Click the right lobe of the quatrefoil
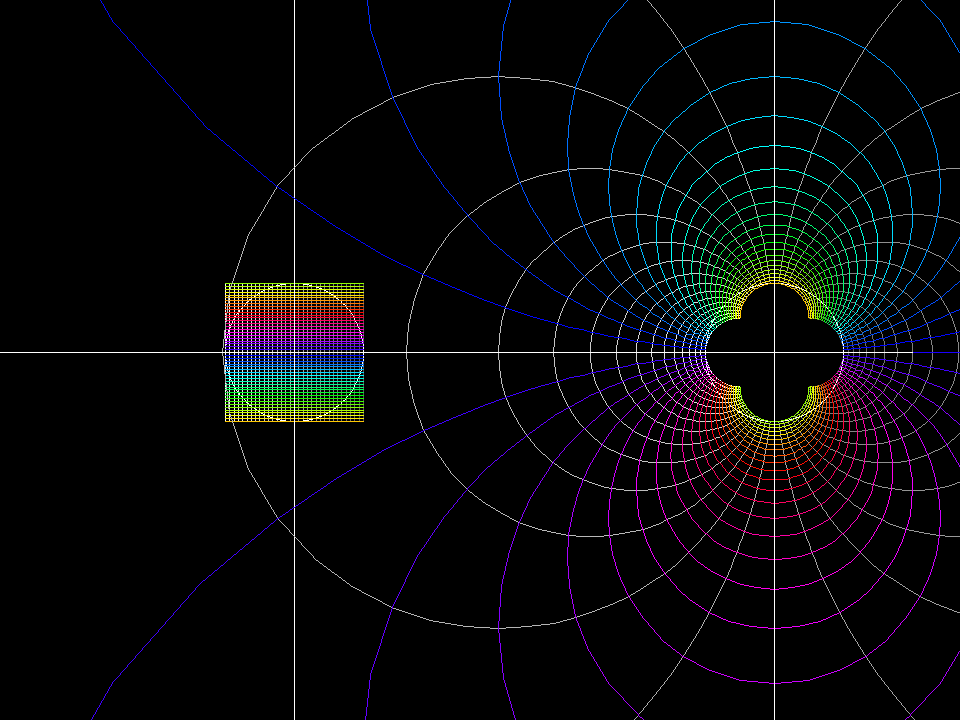The height and width of the screenshot is (720, 960). point(833,352)
